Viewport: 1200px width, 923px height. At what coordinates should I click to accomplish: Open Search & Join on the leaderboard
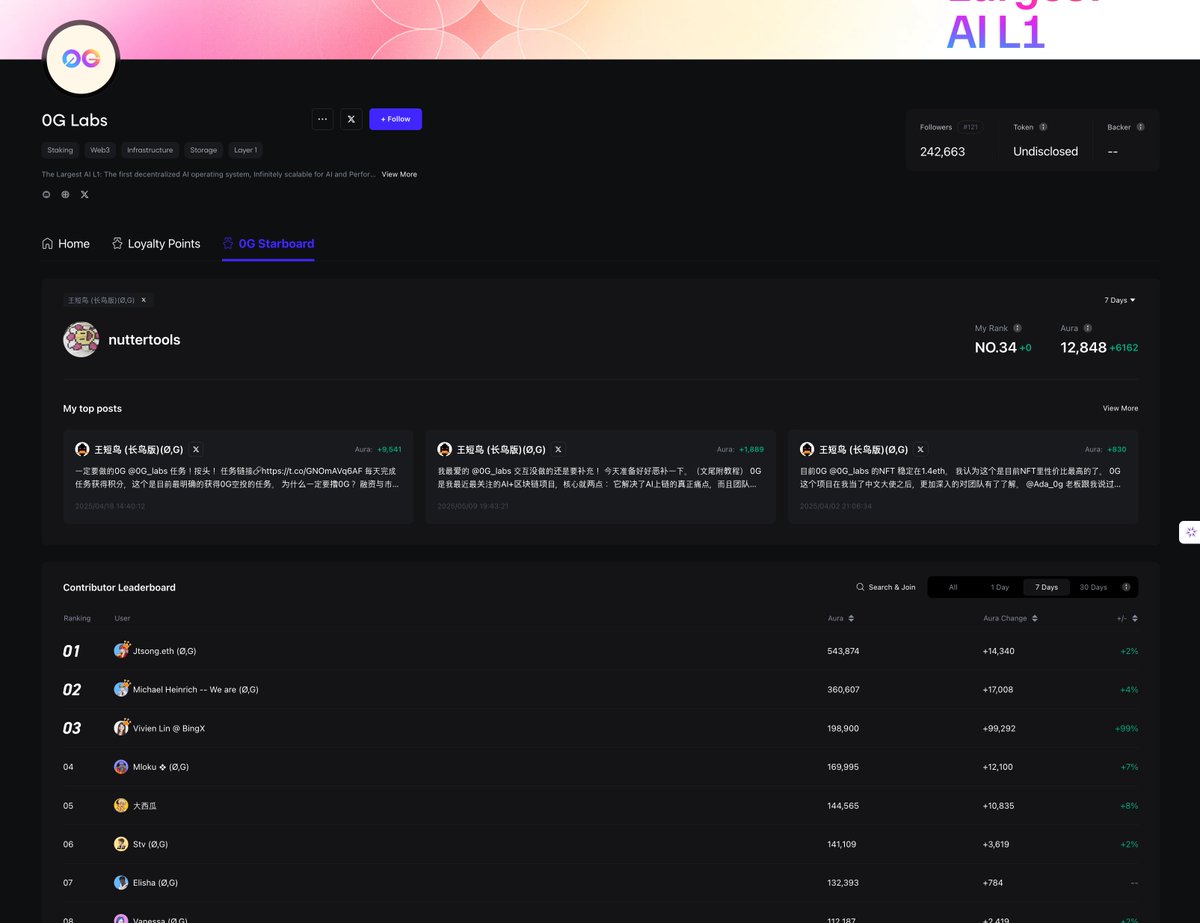pos(886,587)
